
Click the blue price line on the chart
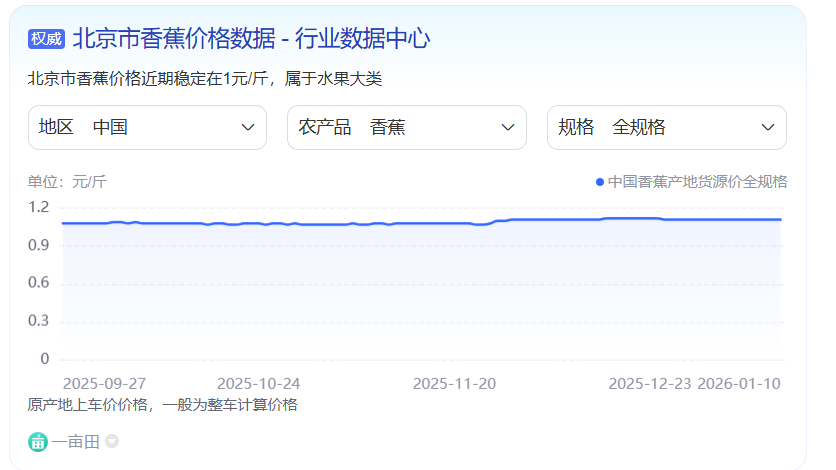(x=421, y=223)
